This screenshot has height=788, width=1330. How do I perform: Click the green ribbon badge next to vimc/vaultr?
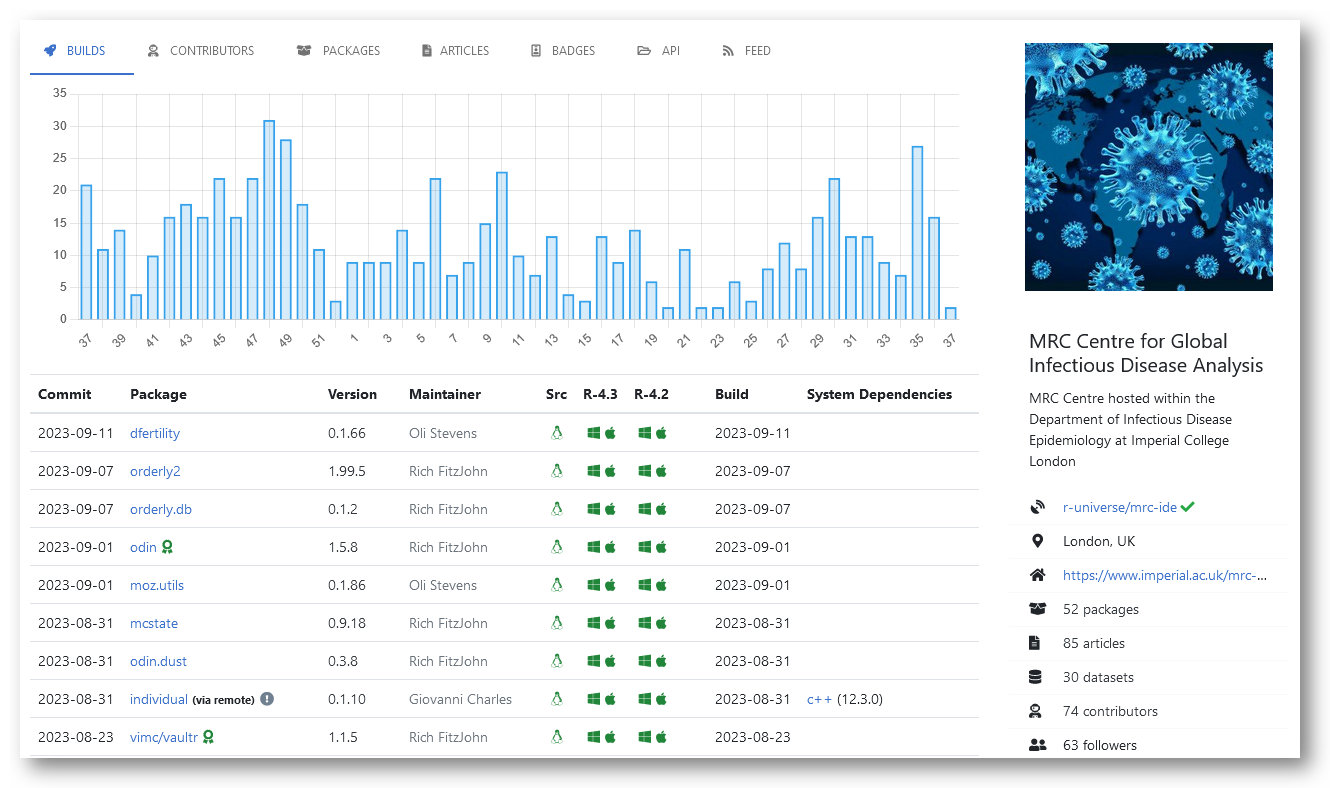click(208, 737)
